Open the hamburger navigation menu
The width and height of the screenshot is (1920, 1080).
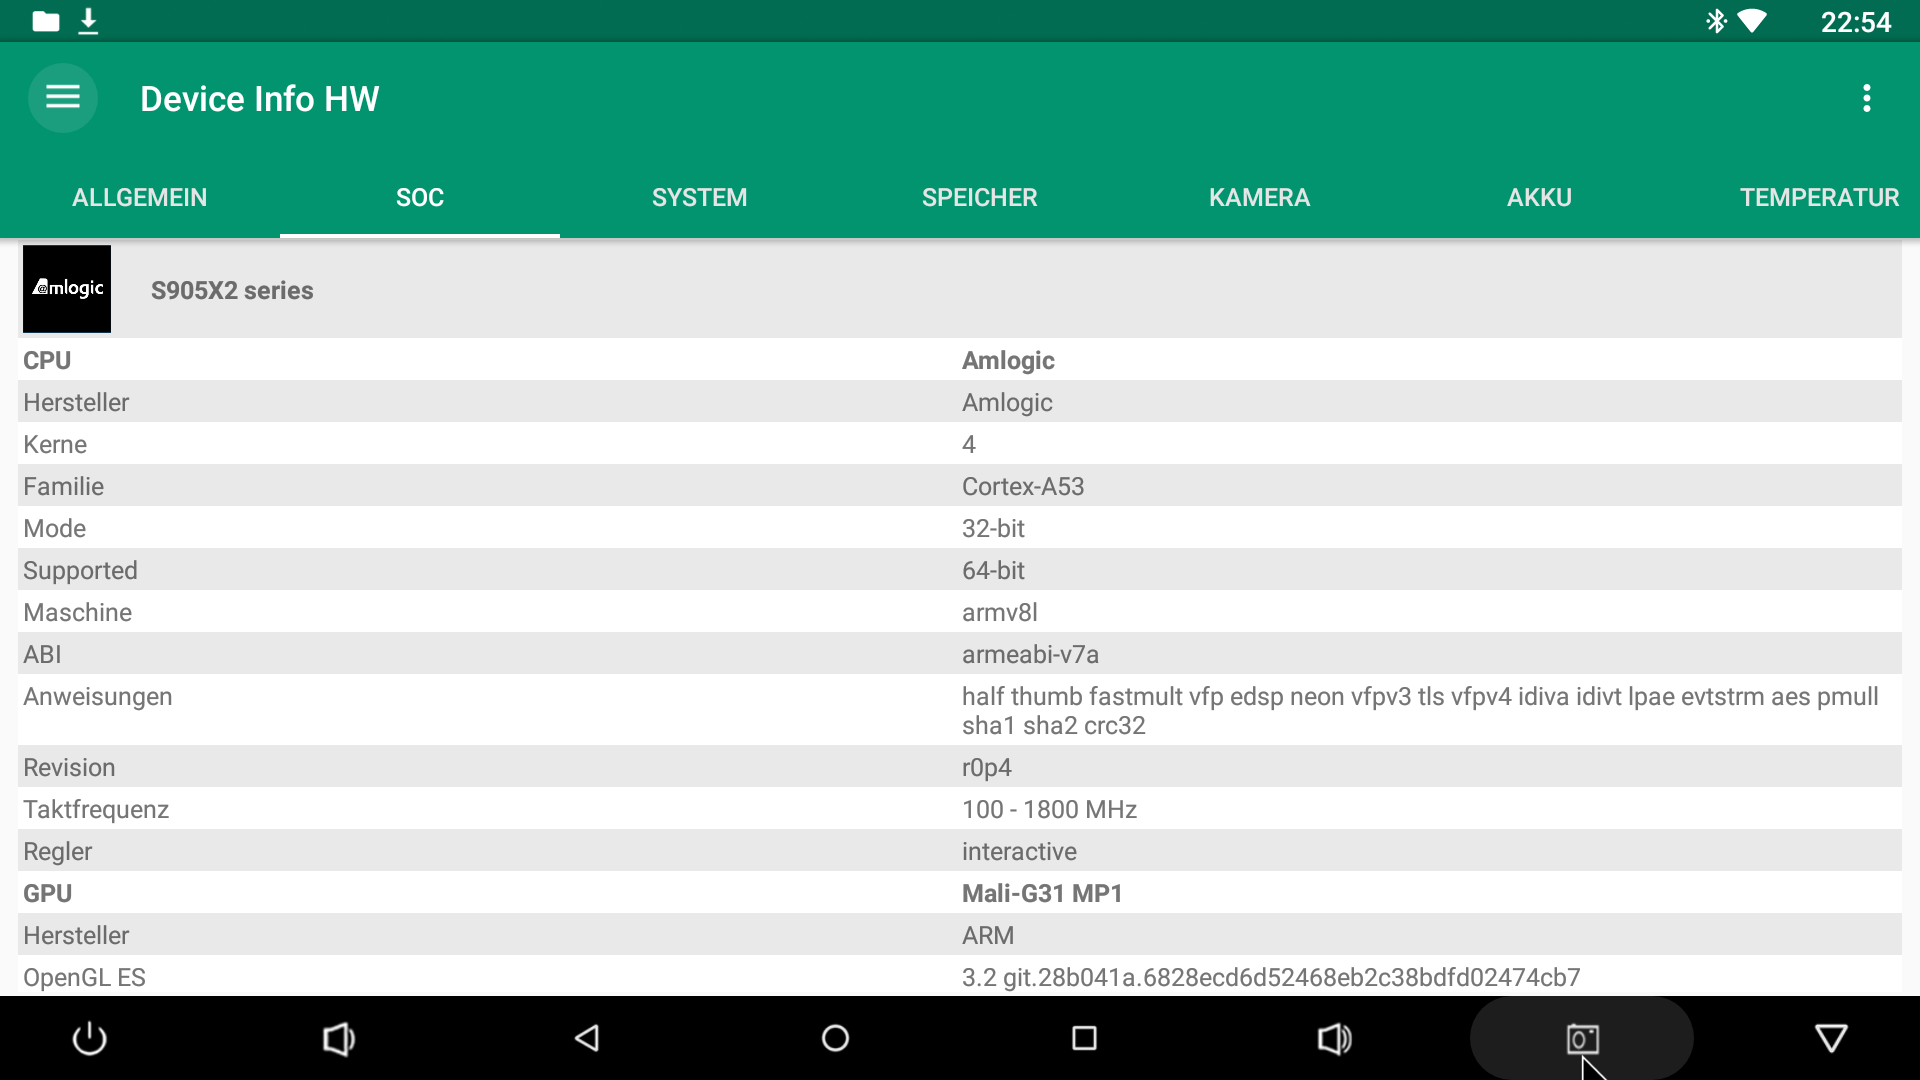(x=63, y=98)
